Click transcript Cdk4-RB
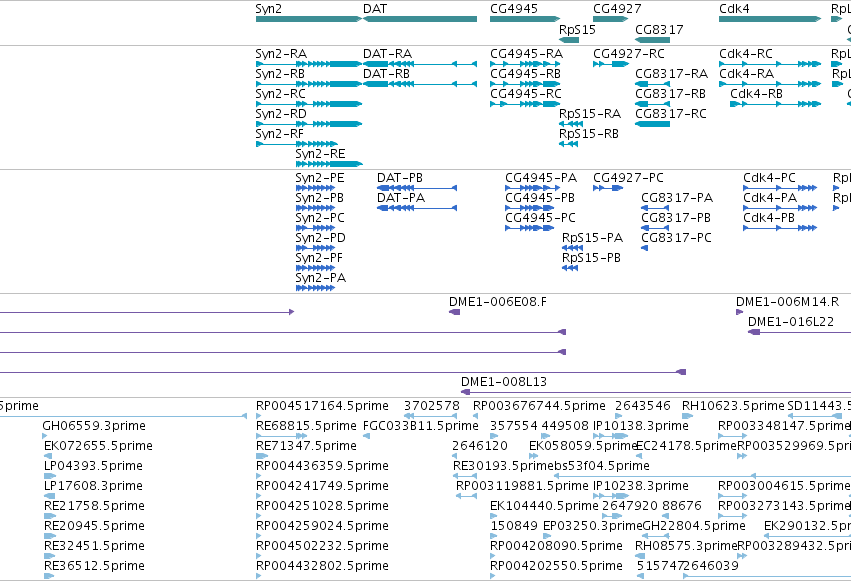Image resolution: width=851 pixels, height=581 pixels. [x=776, y=104]
